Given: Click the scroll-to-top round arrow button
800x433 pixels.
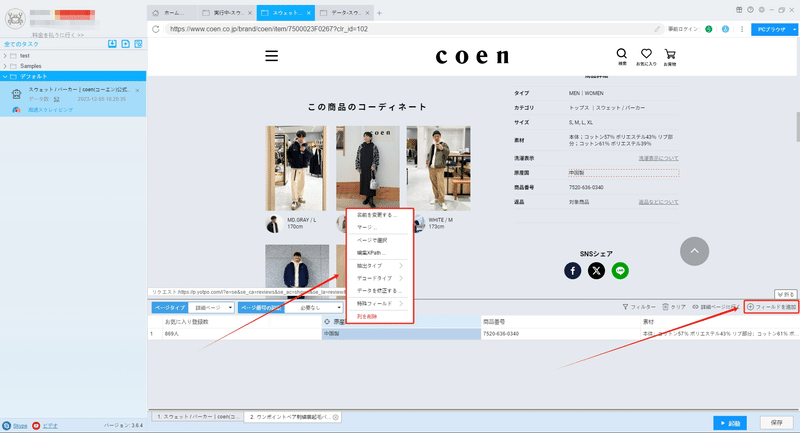Looking at the screenshot, I should 694,251.
